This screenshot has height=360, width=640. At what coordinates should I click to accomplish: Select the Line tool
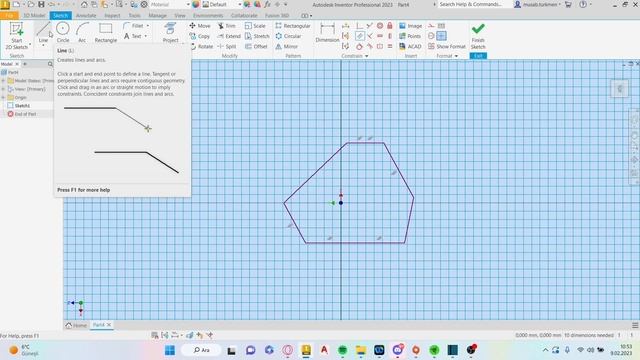tap(43, 32)
